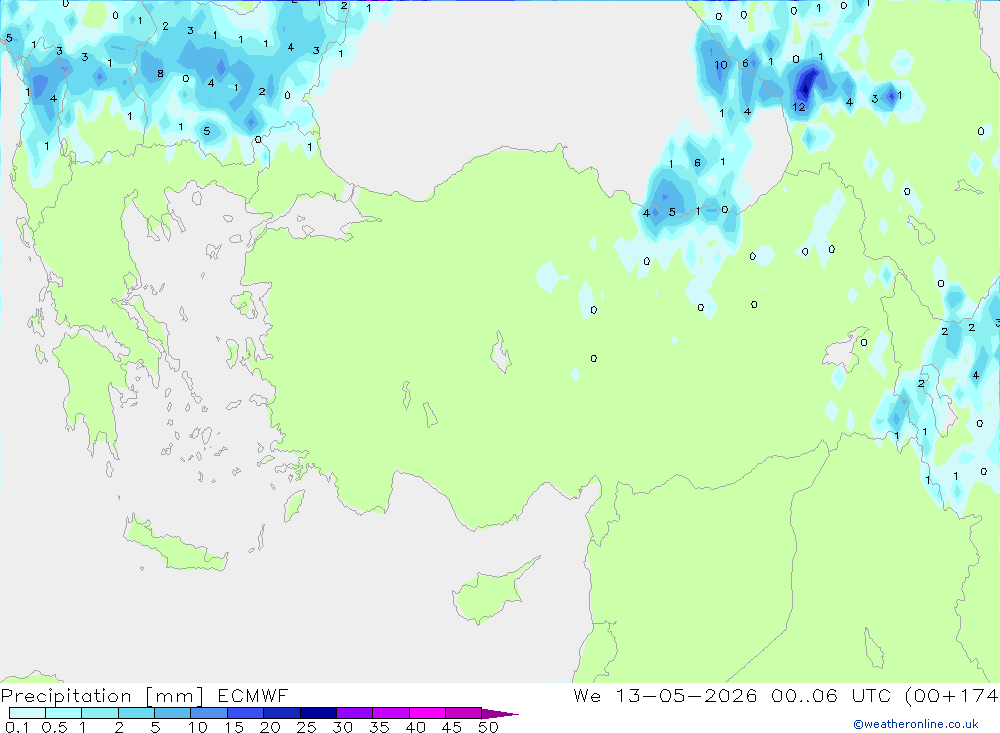Click the '[mm]' unit label
Screen dimensions: 1000x733
175,696
